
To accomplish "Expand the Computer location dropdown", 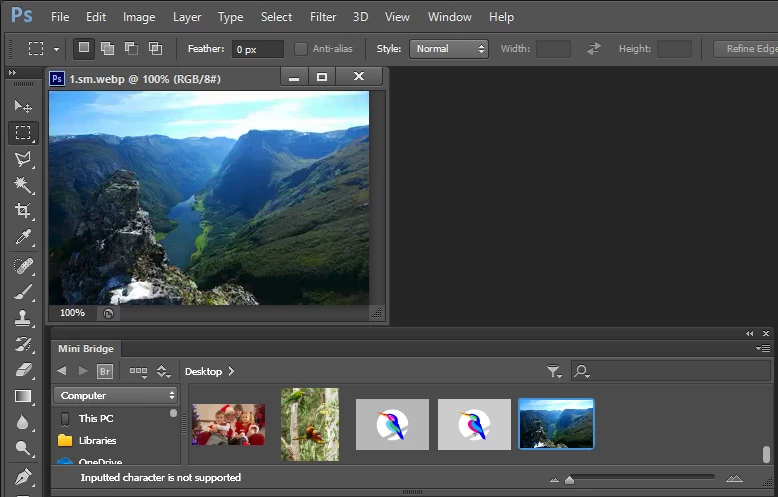I will pos(116,396).
